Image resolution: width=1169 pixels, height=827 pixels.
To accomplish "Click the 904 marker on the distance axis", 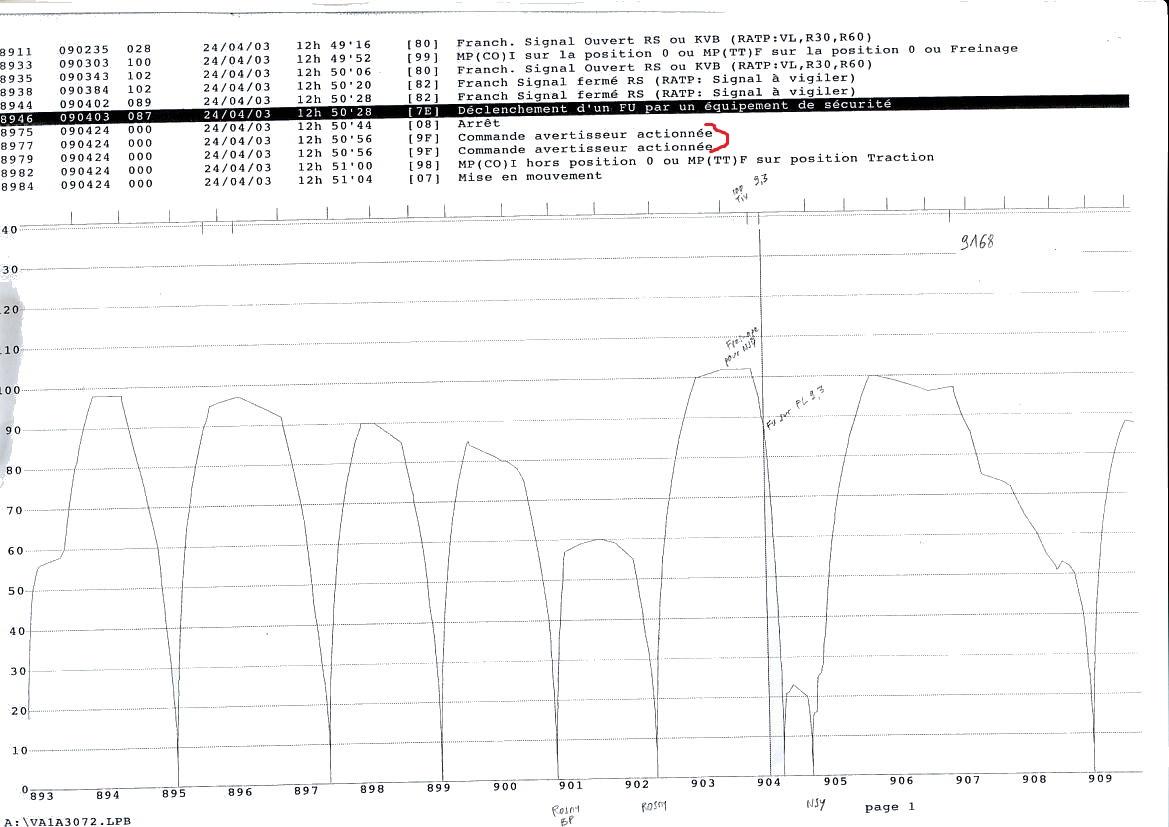I will tap(768, 784).
